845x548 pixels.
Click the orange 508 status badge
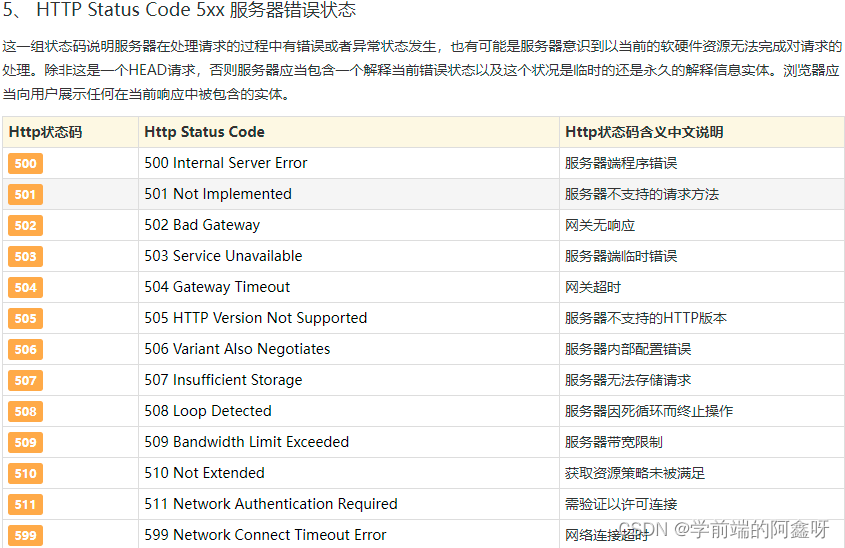tap(25, 411)
